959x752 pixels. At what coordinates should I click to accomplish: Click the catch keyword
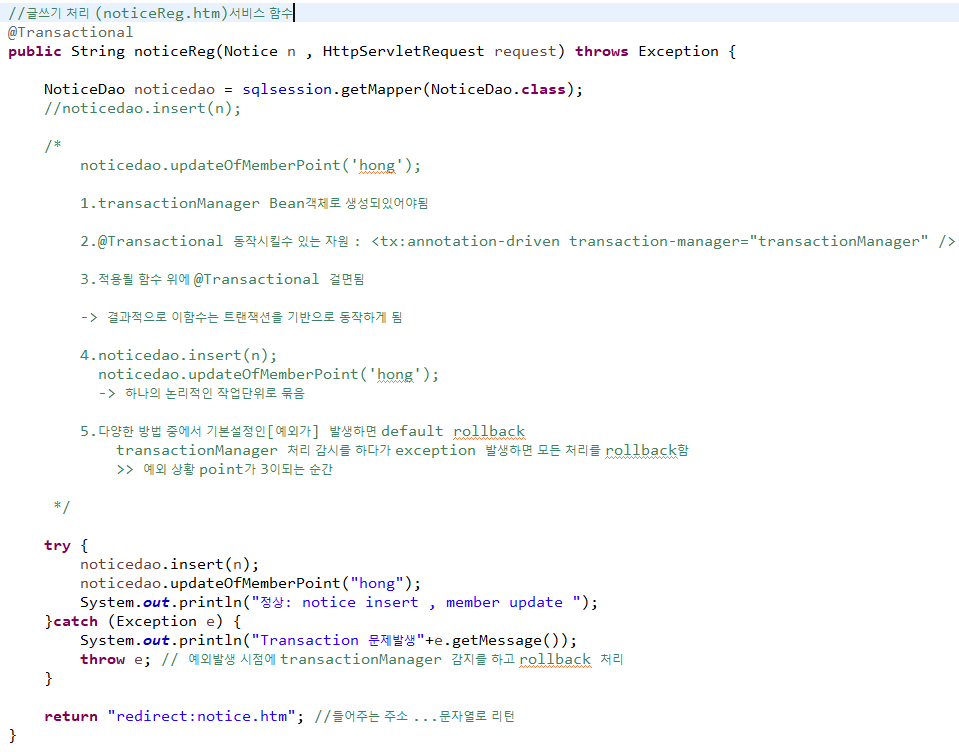(x=75, y=621)
